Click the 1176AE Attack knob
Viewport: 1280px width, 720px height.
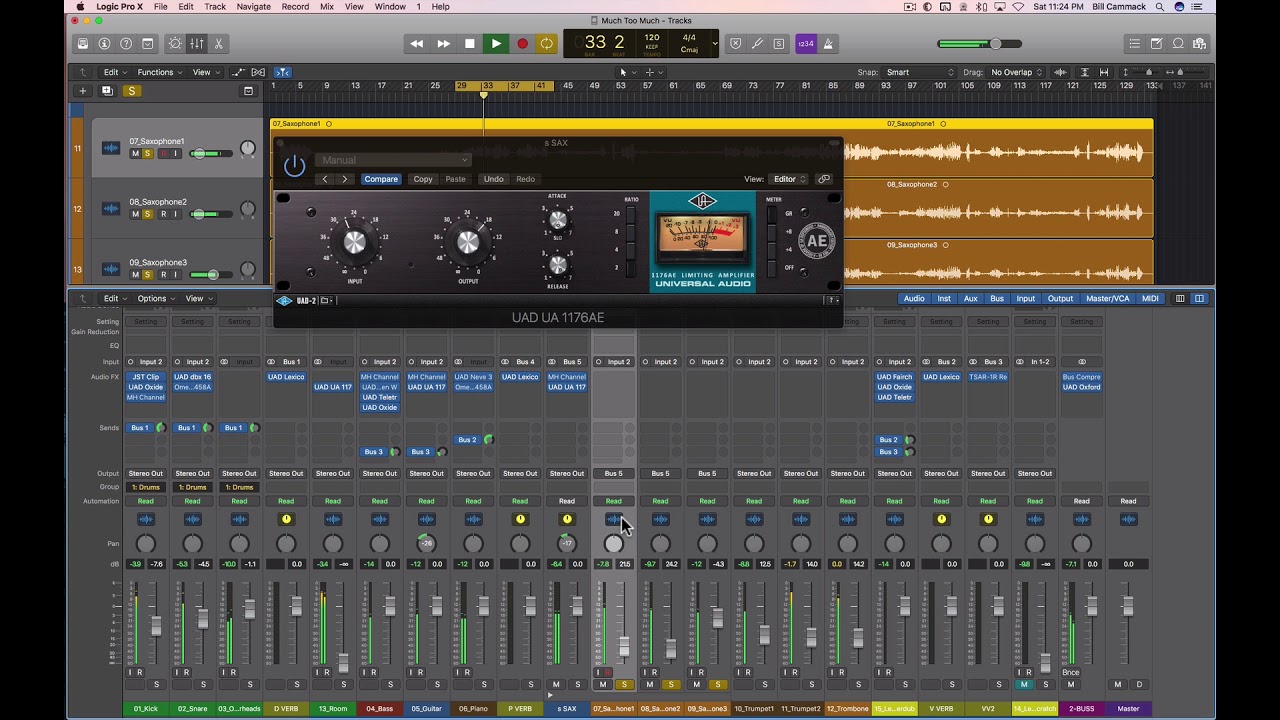click(x=558, y=219)
